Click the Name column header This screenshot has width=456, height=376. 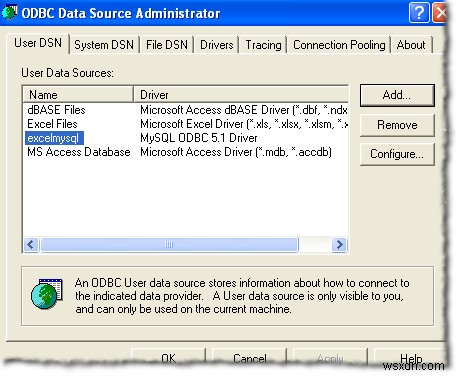point(78,95)
